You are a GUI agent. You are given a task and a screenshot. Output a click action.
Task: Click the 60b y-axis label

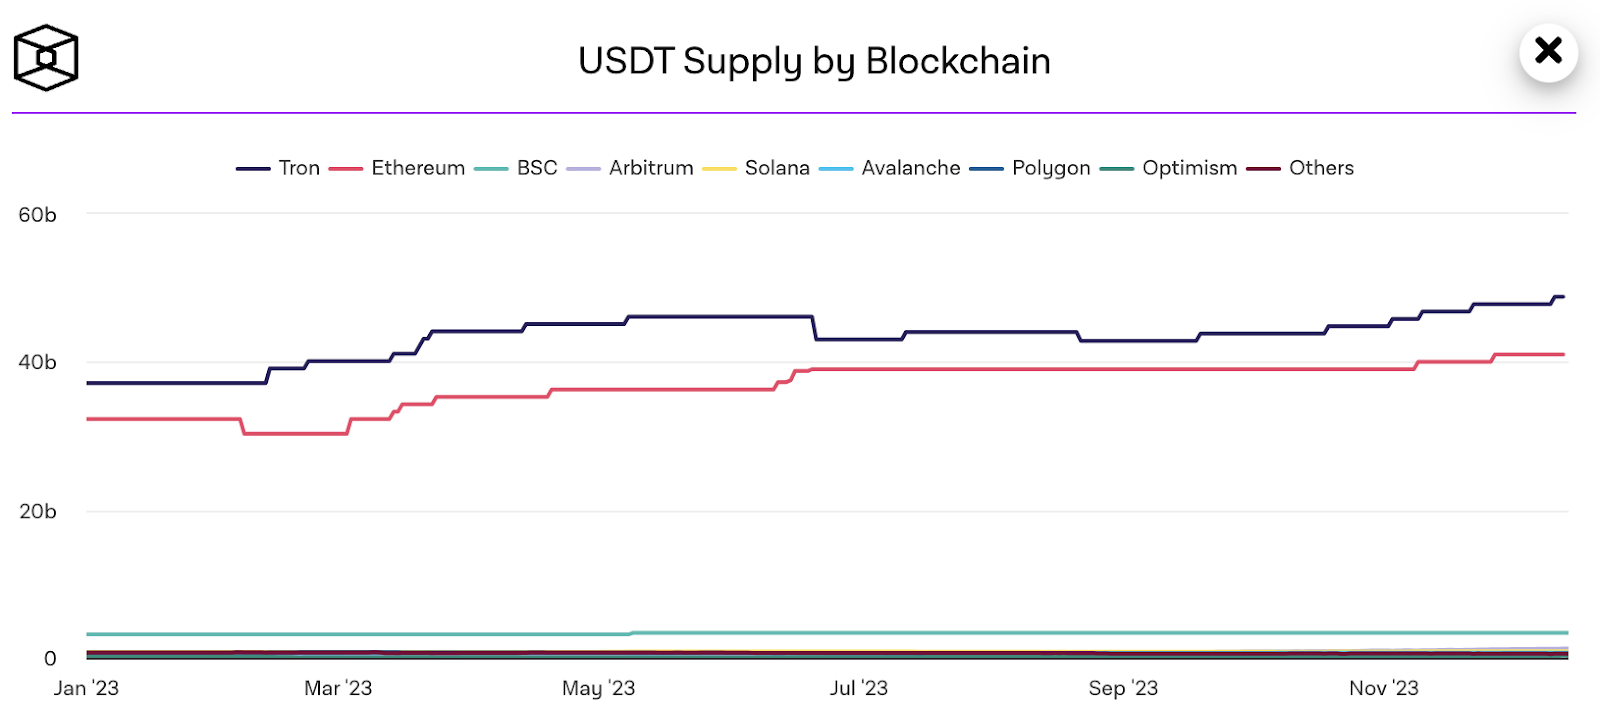click(38, 215)
